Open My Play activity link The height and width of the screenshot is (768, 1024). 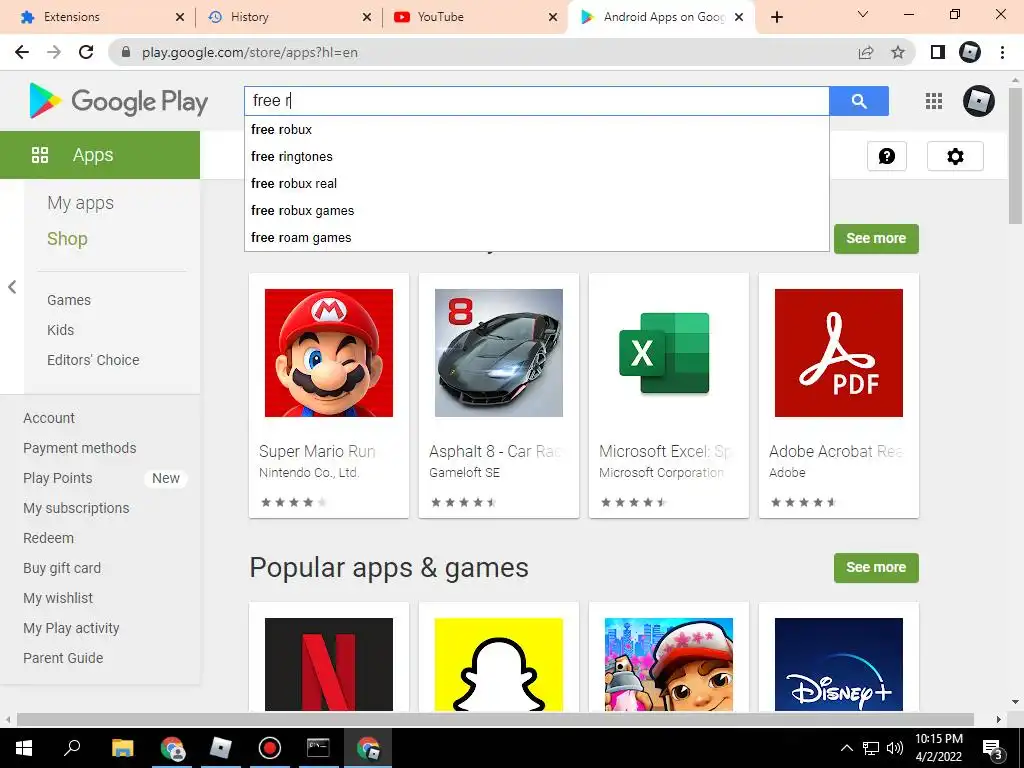coord(71,629)
